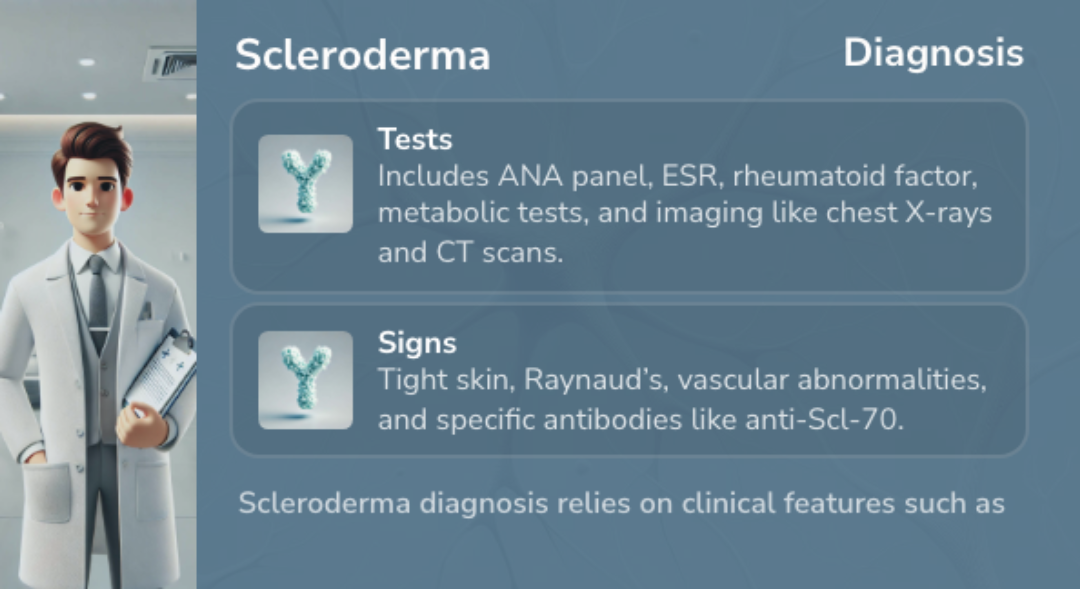Click the antibody icon beside Signs
The width and height of the screenshot is (1080, 589).
pos(306,380)
